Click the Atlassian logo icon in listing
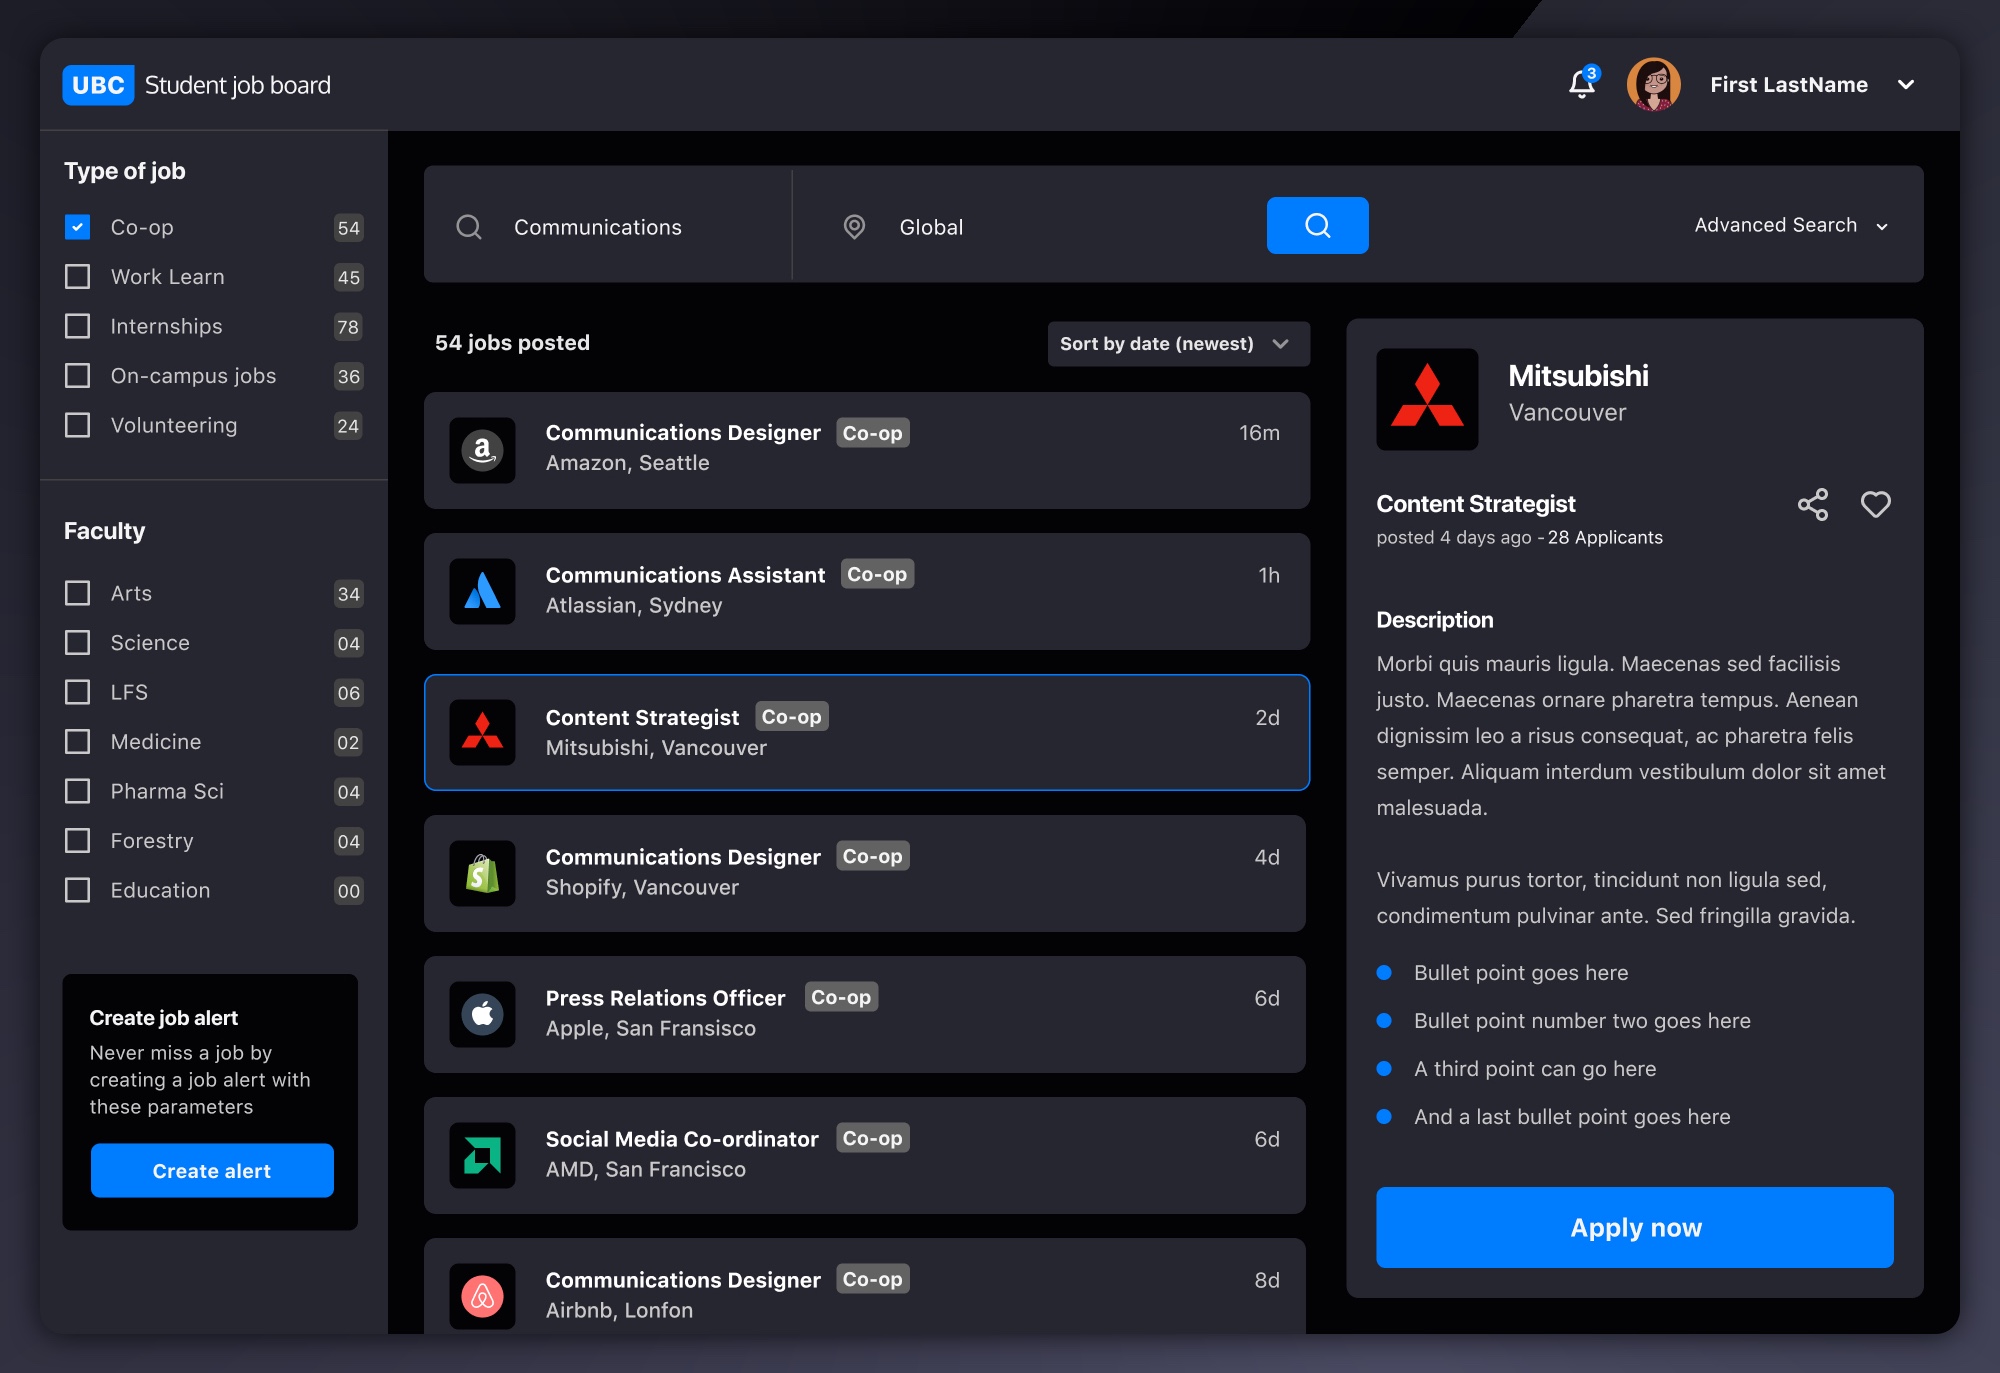 pos(485,588)
